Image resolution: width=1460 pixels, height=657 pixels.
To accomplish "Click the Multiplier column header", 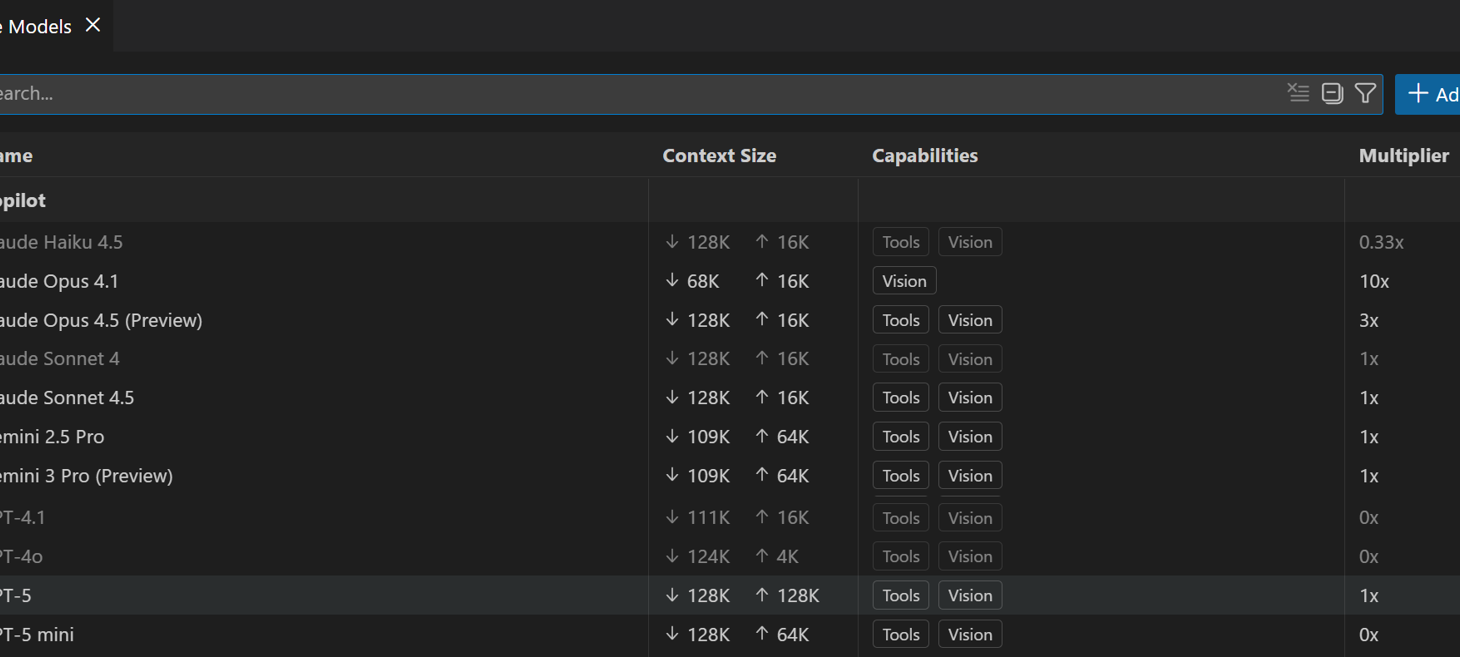I will [1403, 155].
